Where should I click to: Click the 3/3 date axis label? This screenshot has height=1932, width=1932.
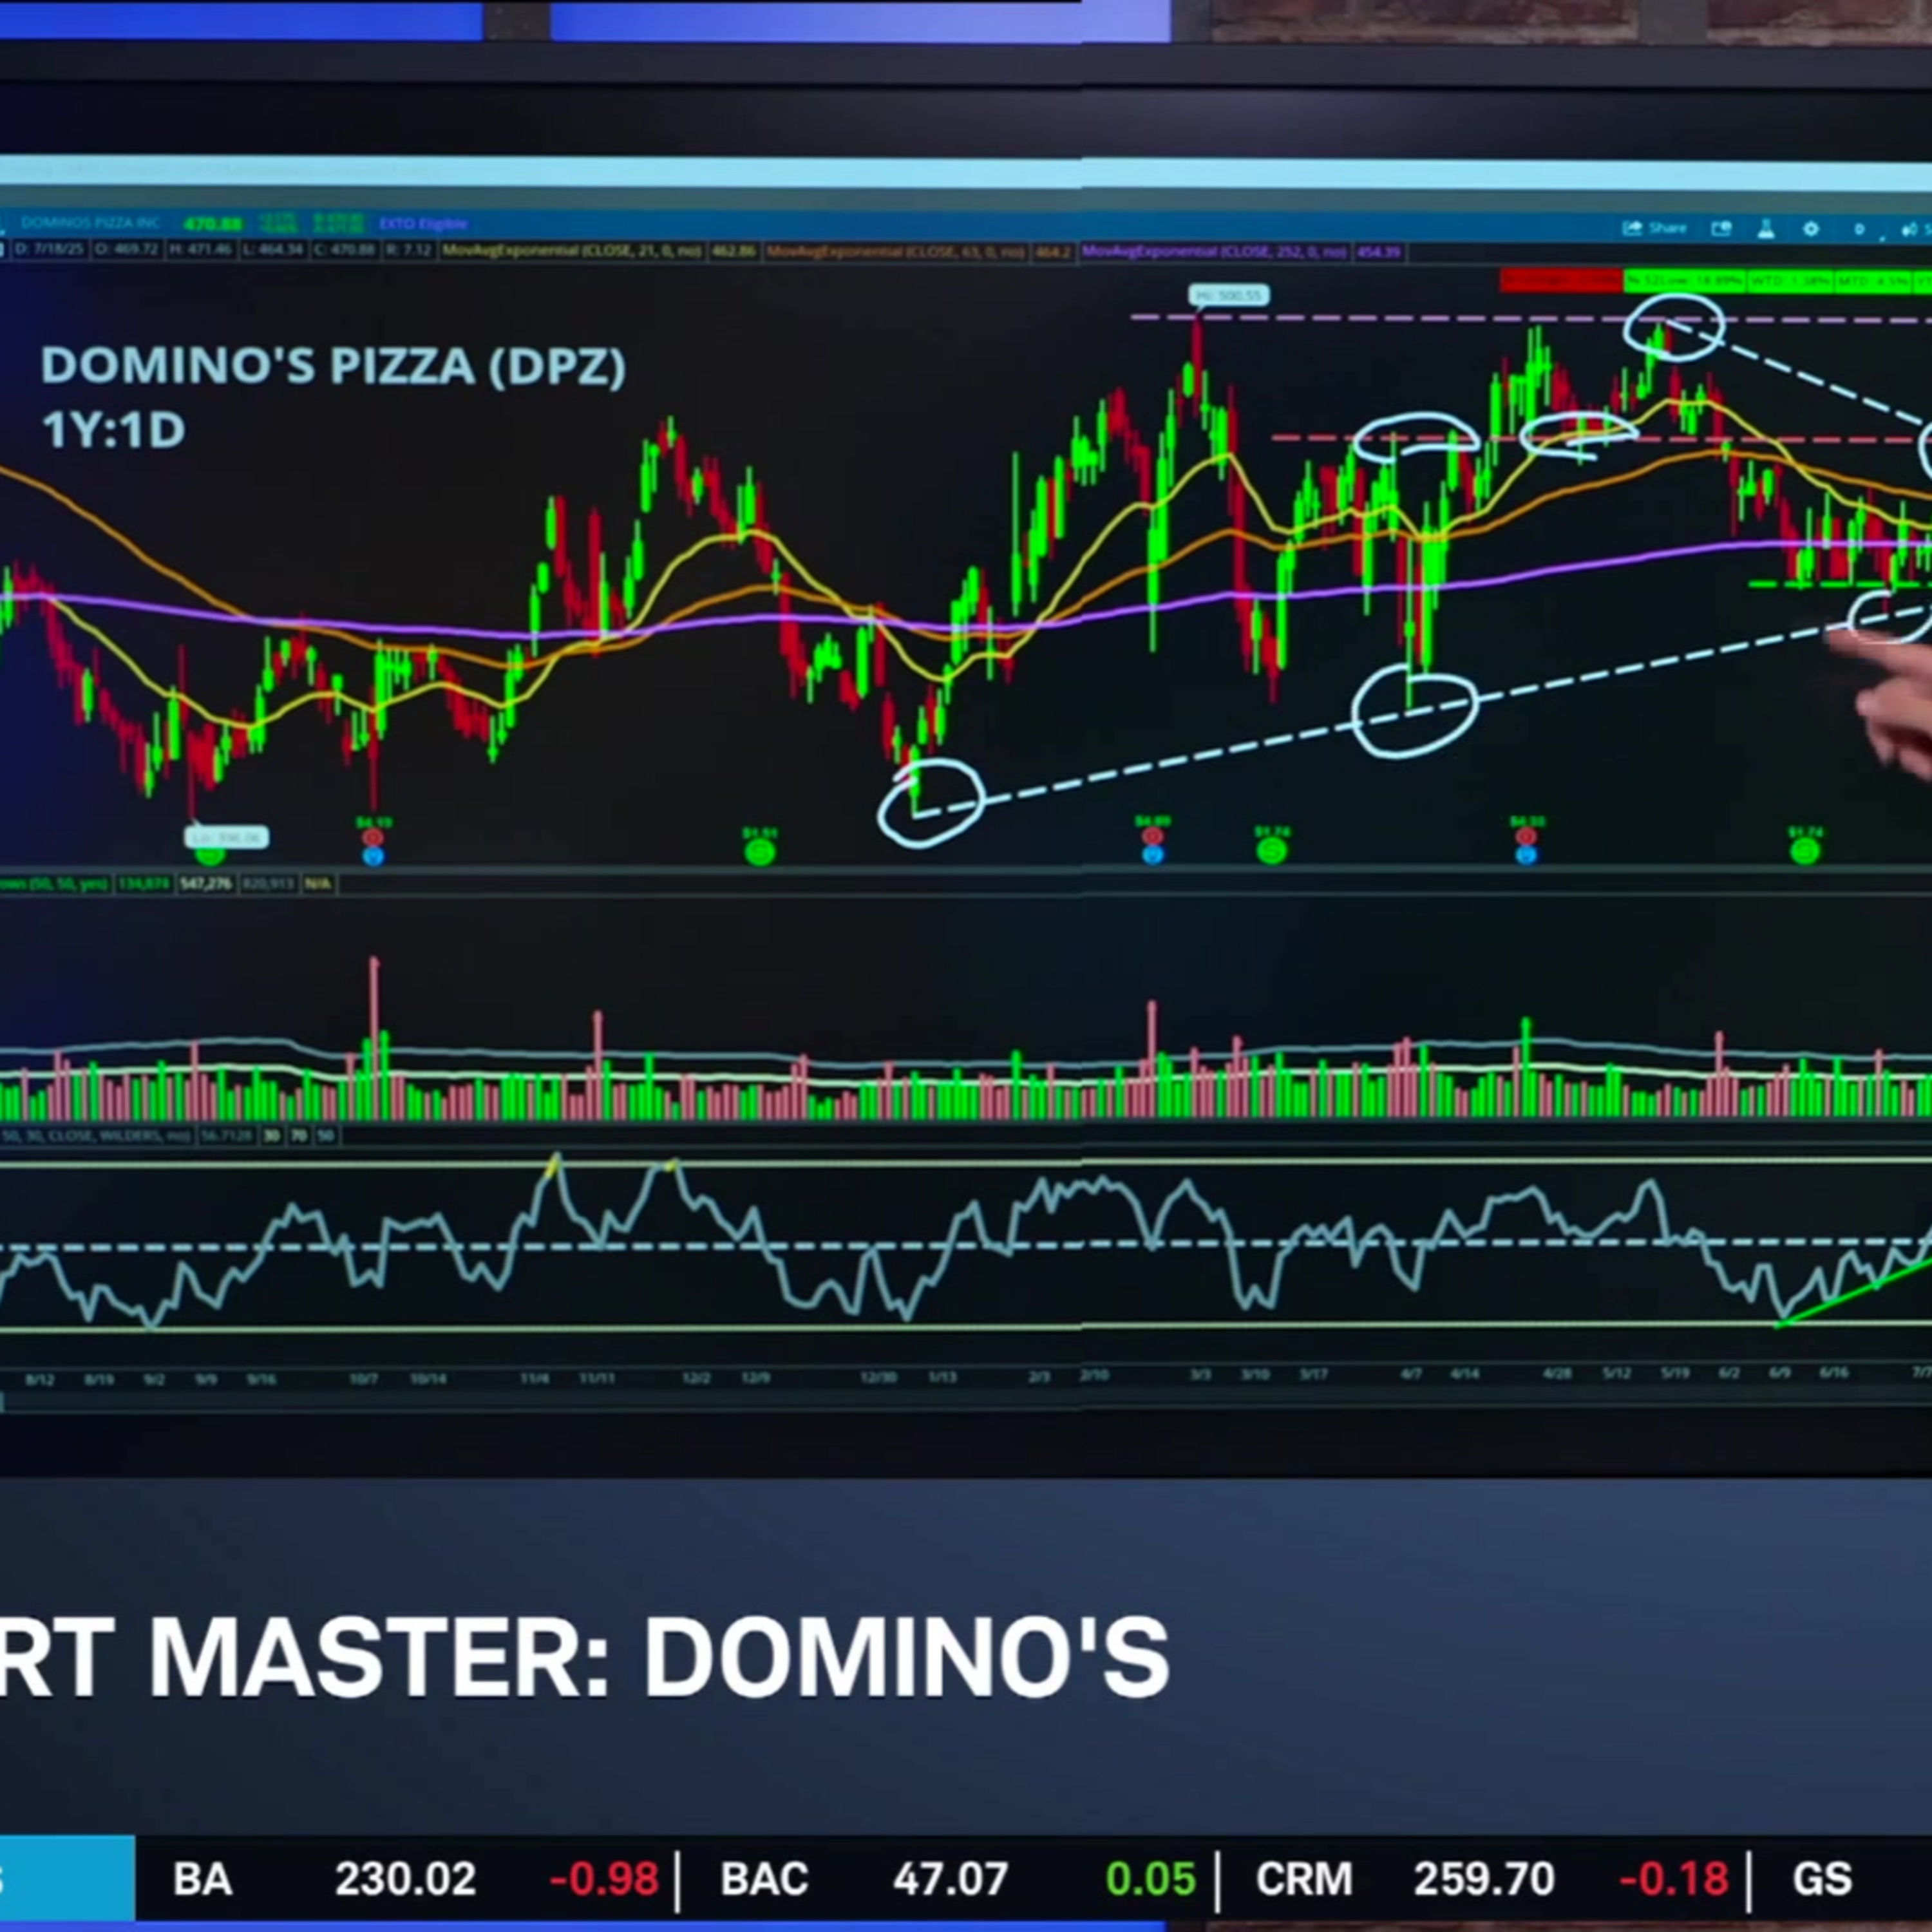[1200, 1375]
